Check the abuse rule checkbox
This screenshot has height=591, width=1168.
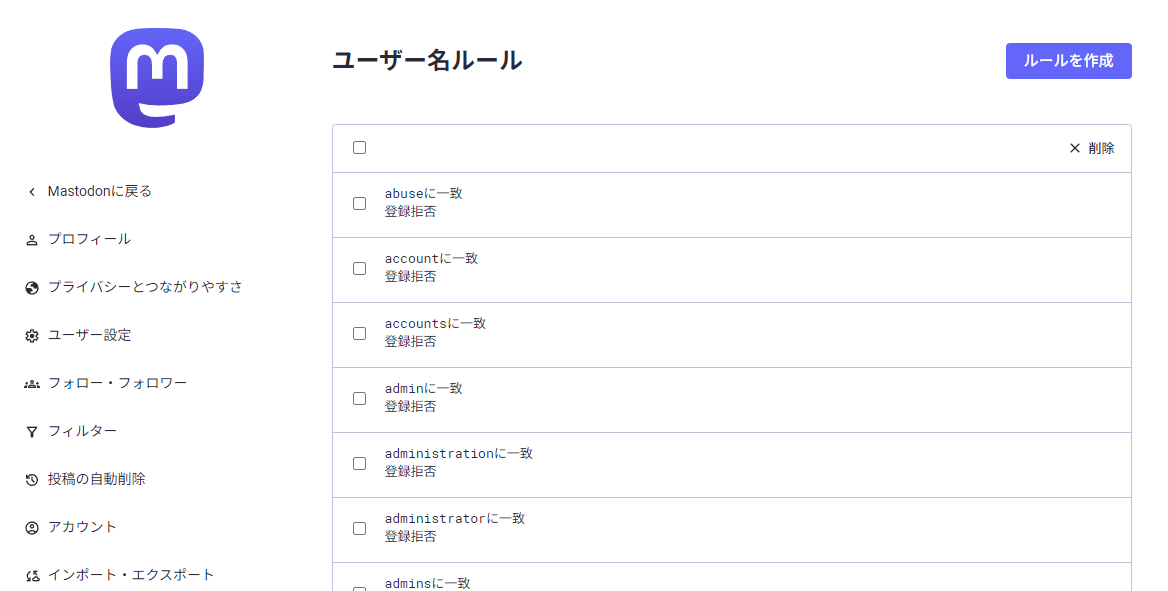point(360,203)
